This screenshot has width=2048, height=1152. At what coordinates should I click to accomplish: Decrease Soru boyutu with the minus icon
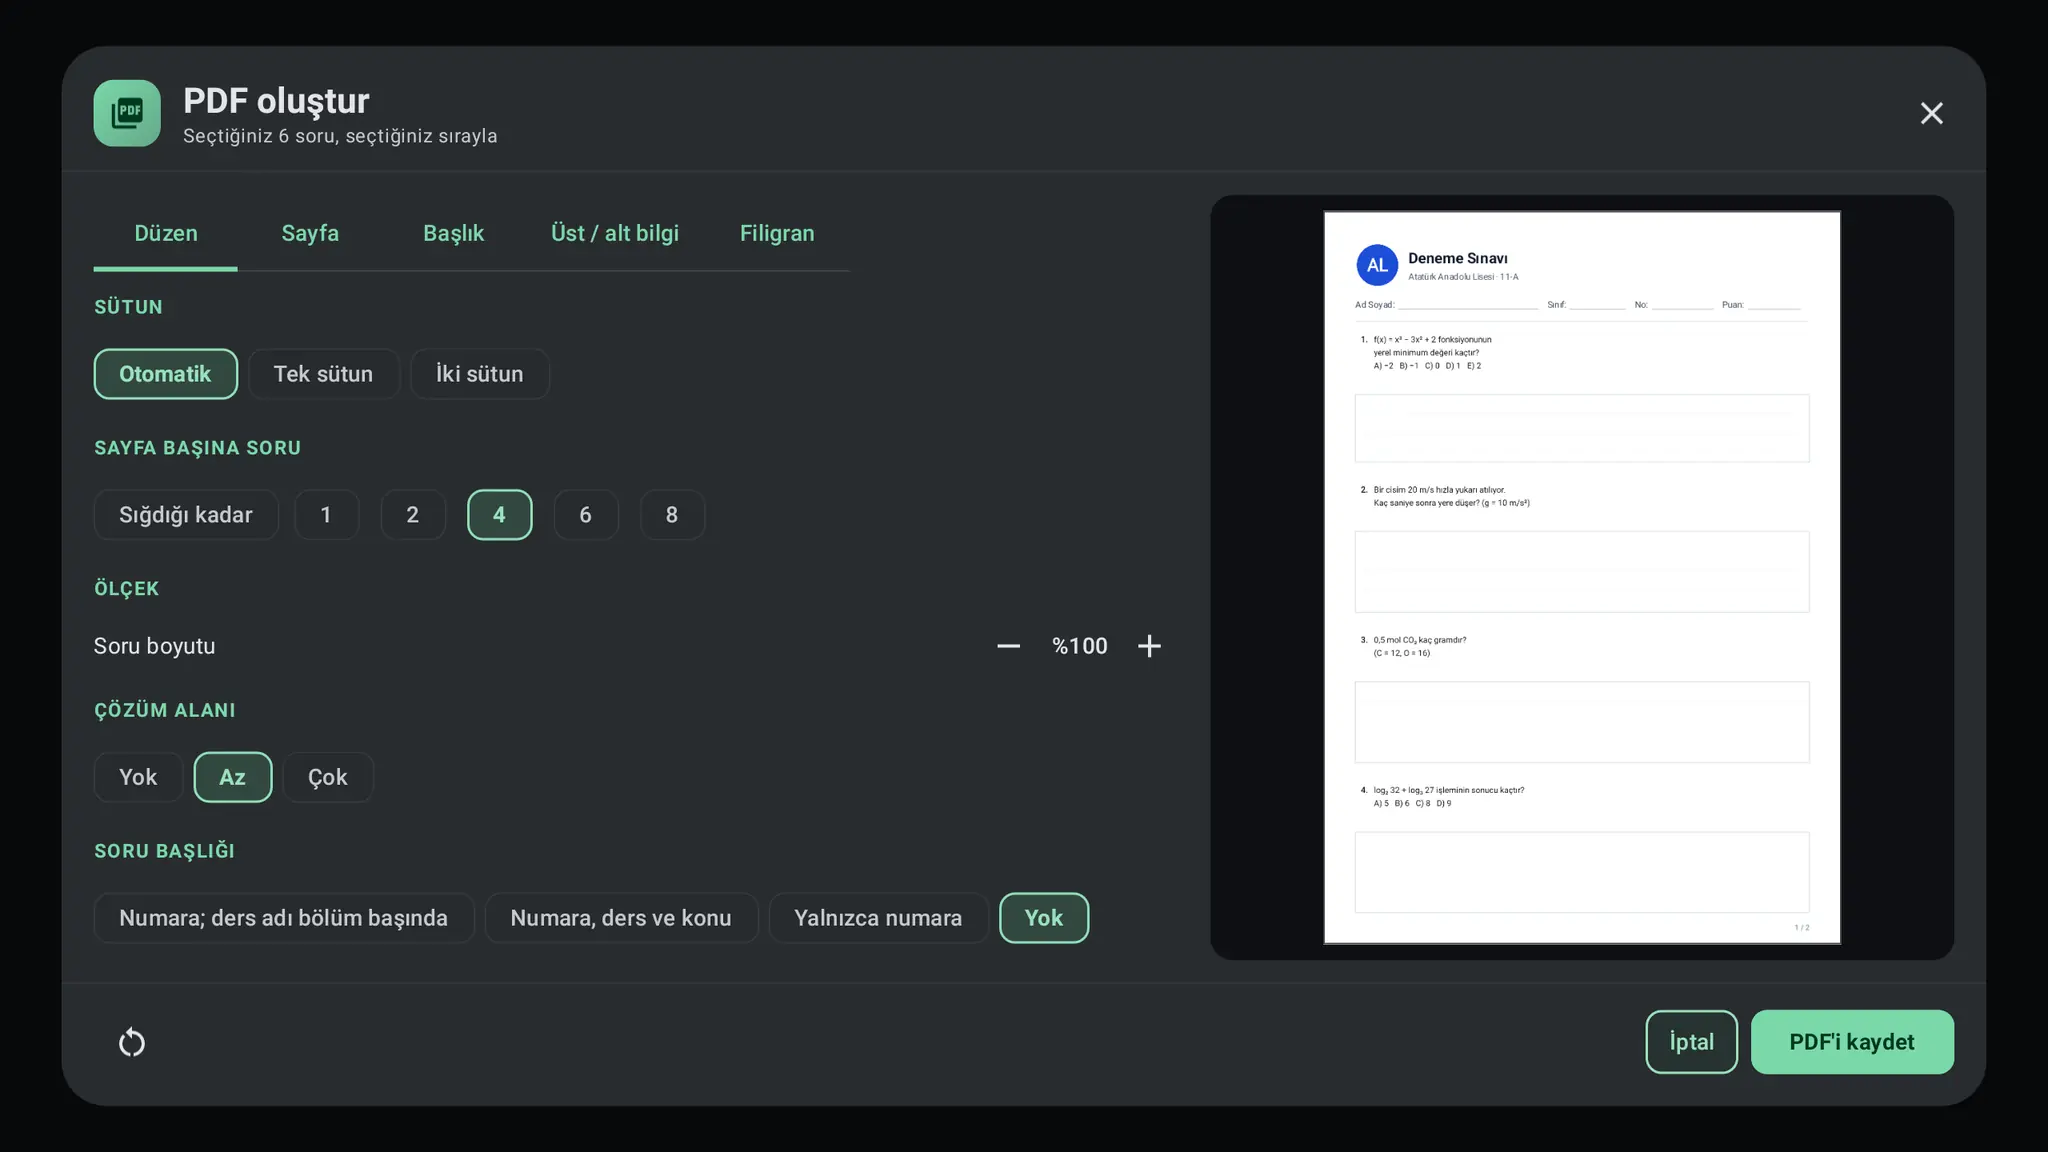tap(1008, 646)
